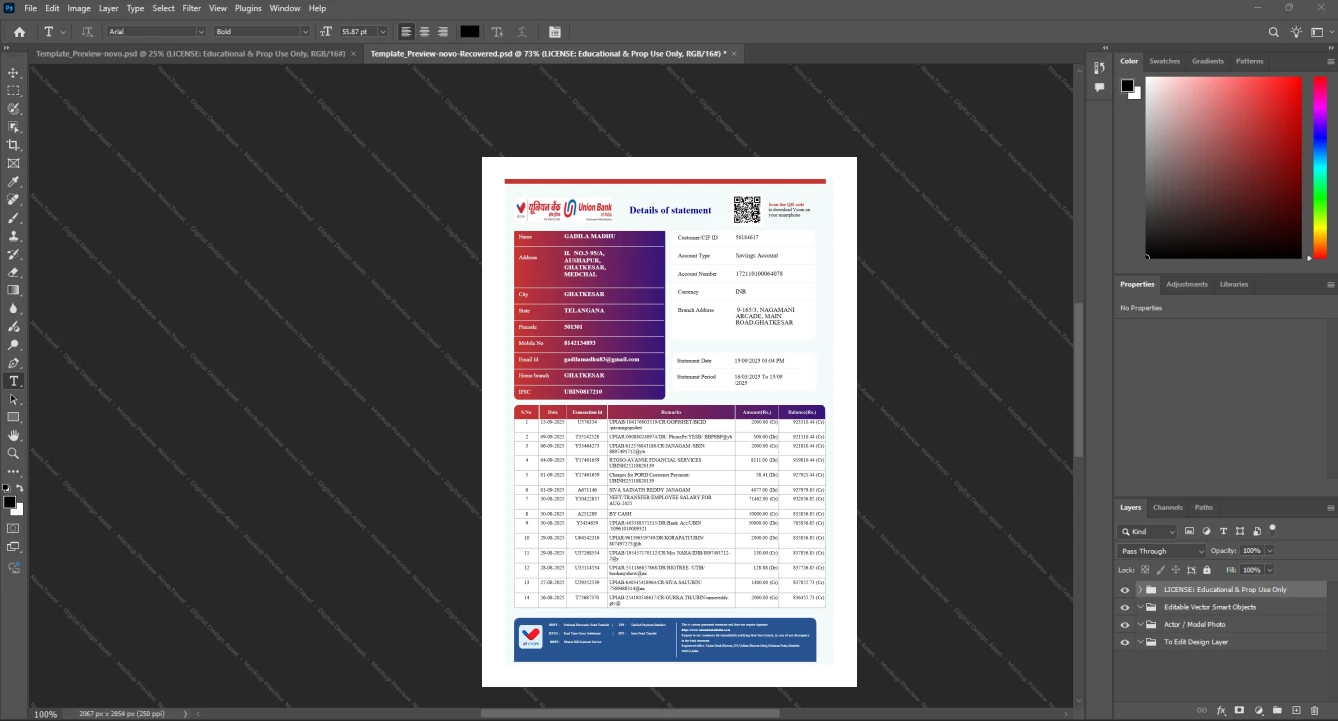Switch to Template_Preview-novo.psd document tab
Viewport: 1338px width, 721px height.
pyautogui.click(x=190, y=53)
